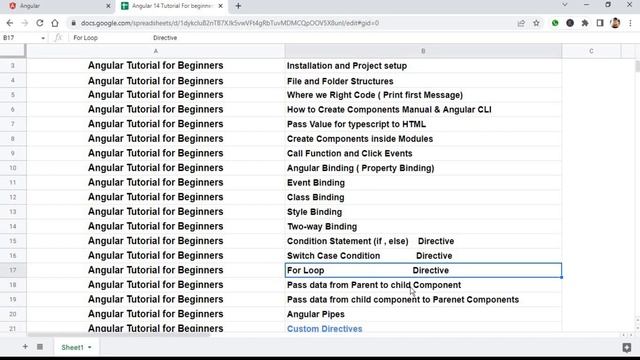Click the vertical scrollbar thumb

[x=637, y=67]
